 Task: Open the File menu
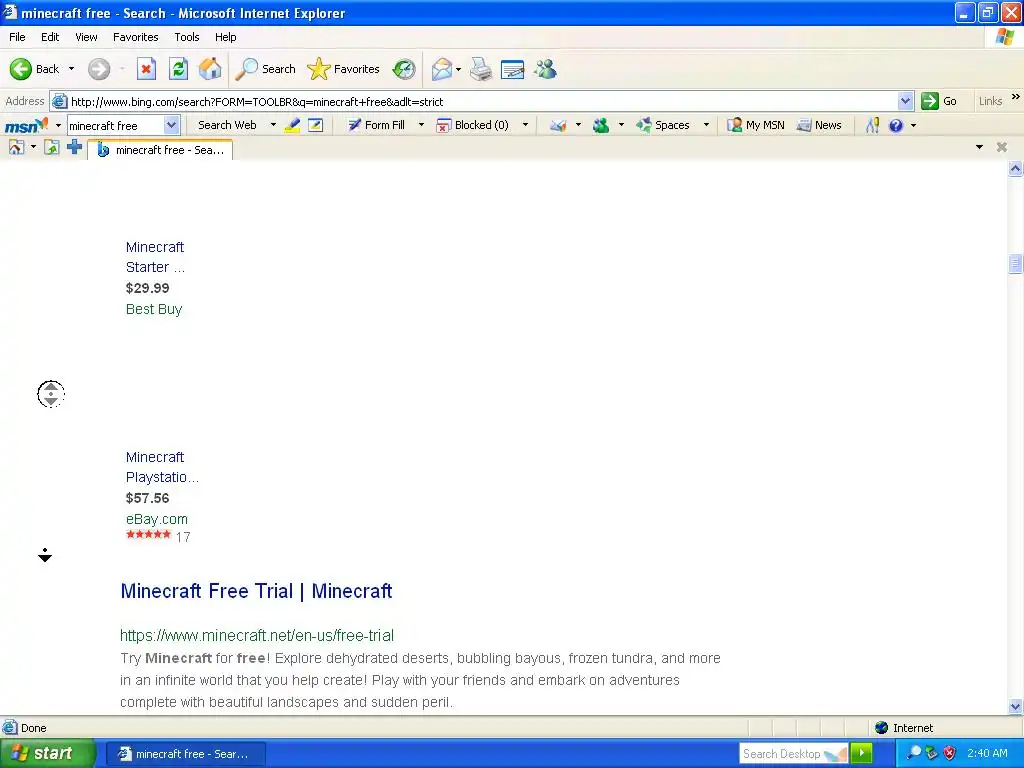pos(18,37)
